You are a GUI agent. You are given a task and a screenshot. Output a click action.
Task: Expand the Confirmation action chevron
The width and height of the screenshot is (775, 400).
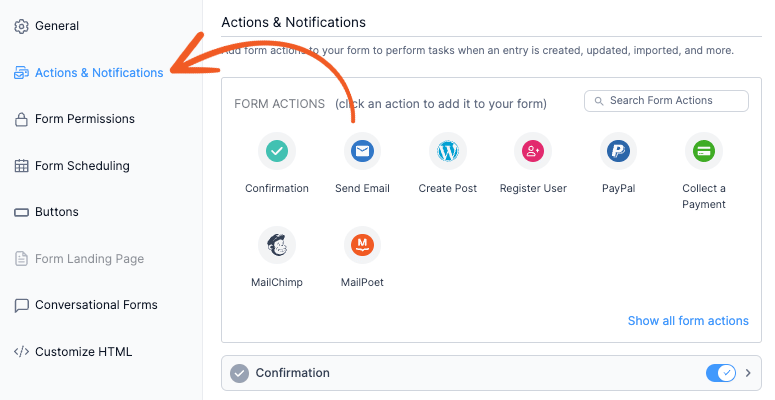coord(748,373)
